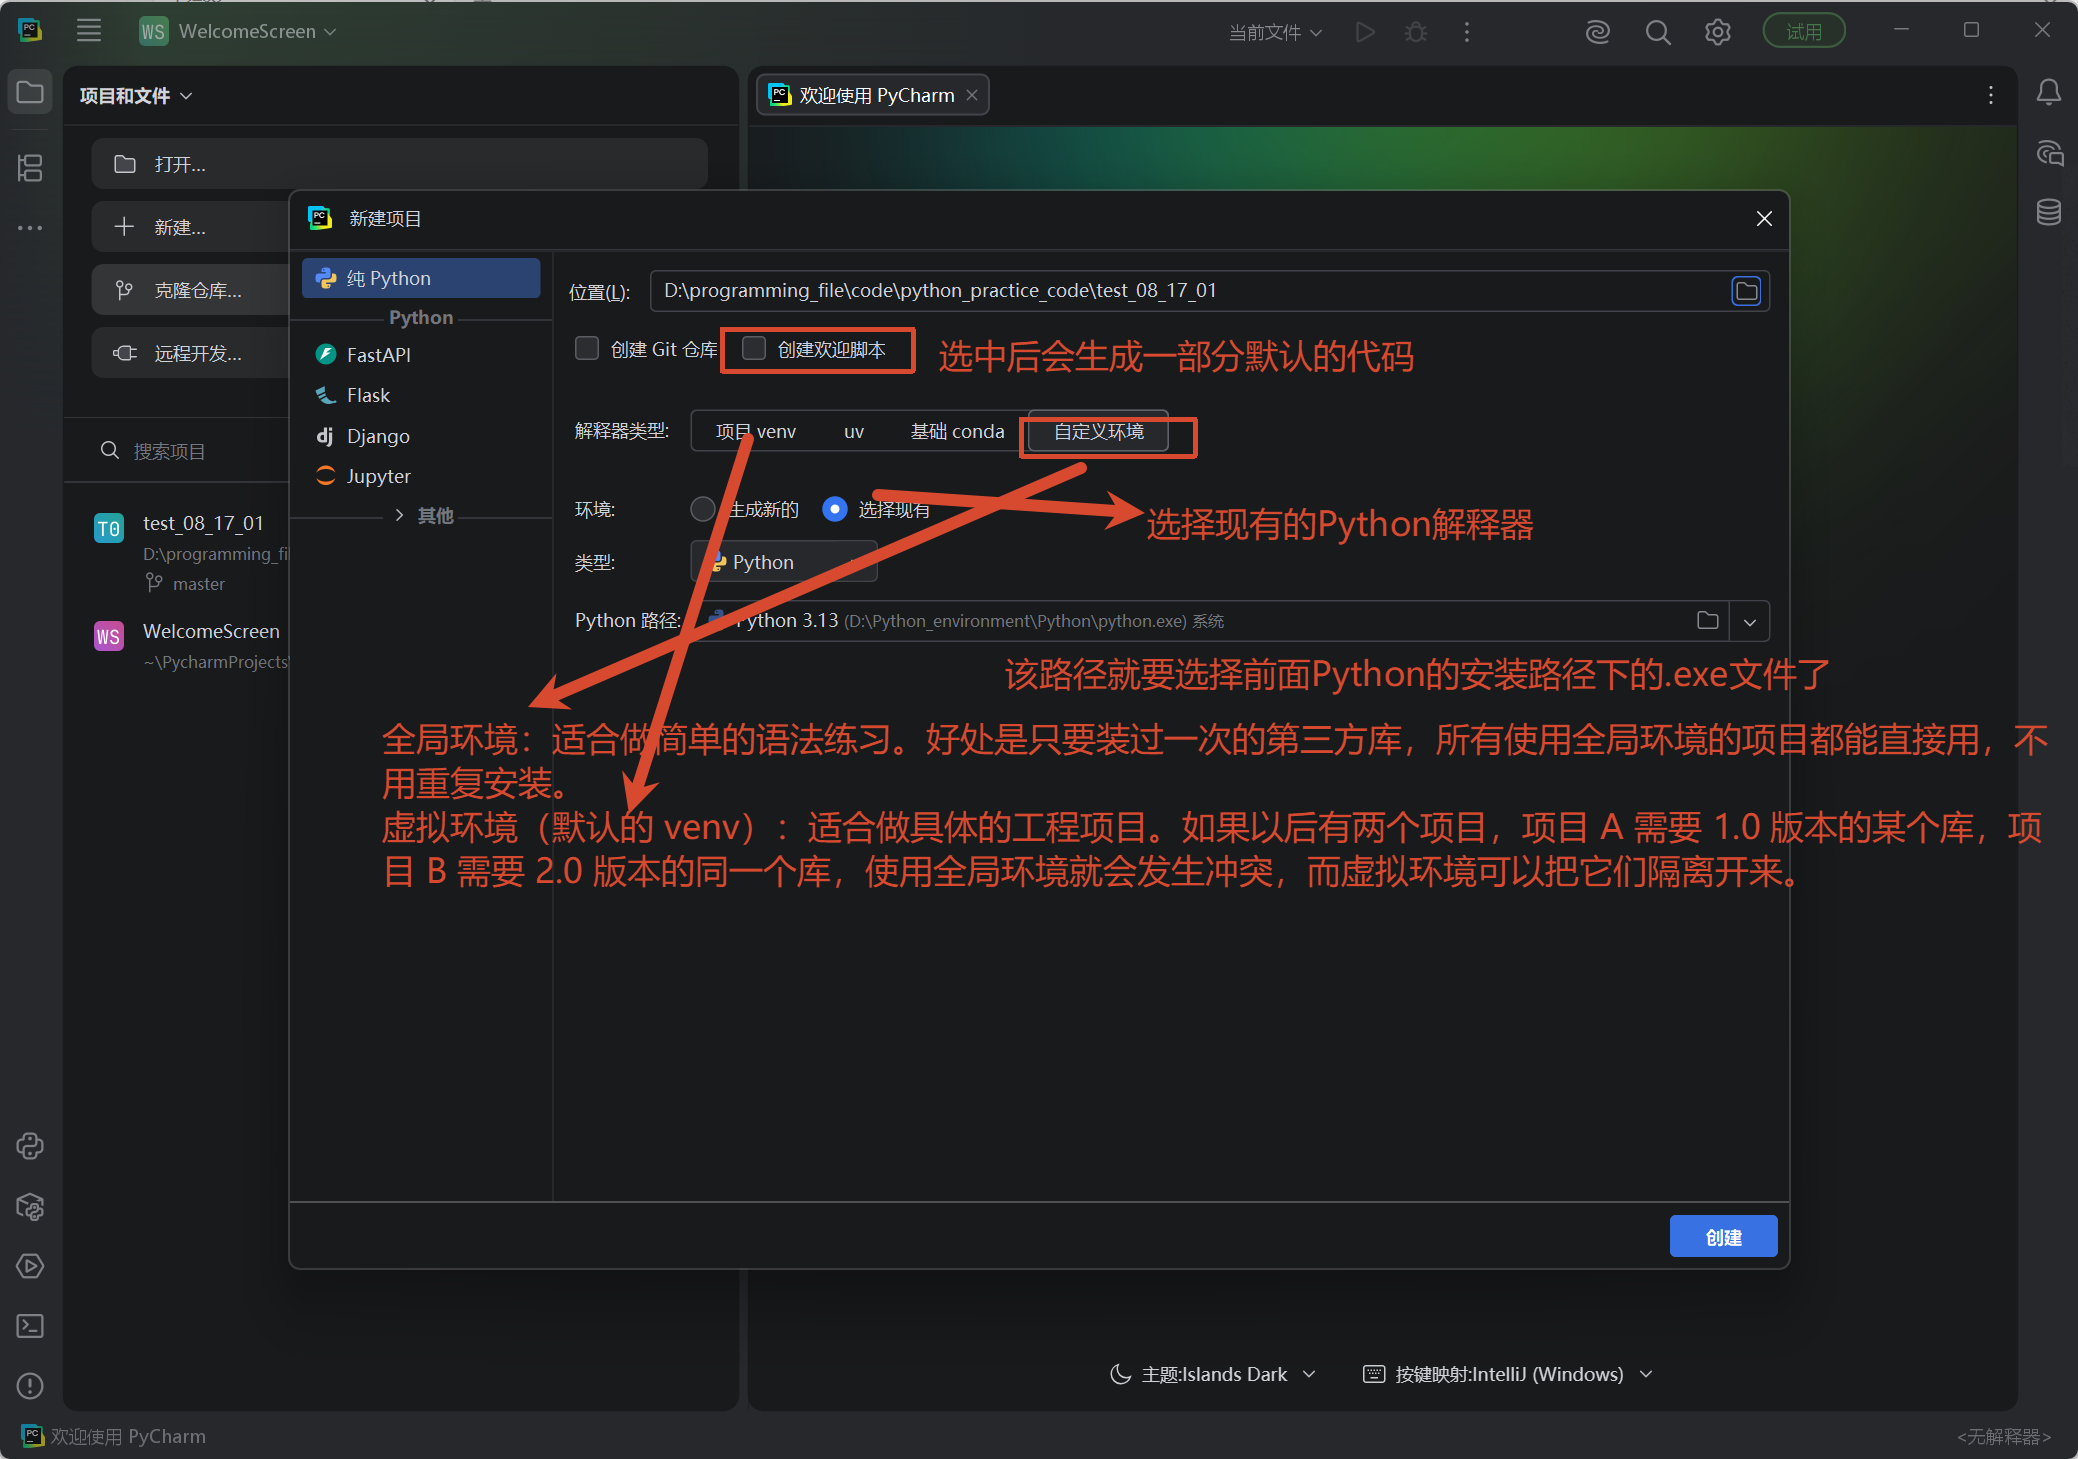Enable the Create Git repository checkbox
This screenshot has height=1459, width=2078.
coord(587,348)
